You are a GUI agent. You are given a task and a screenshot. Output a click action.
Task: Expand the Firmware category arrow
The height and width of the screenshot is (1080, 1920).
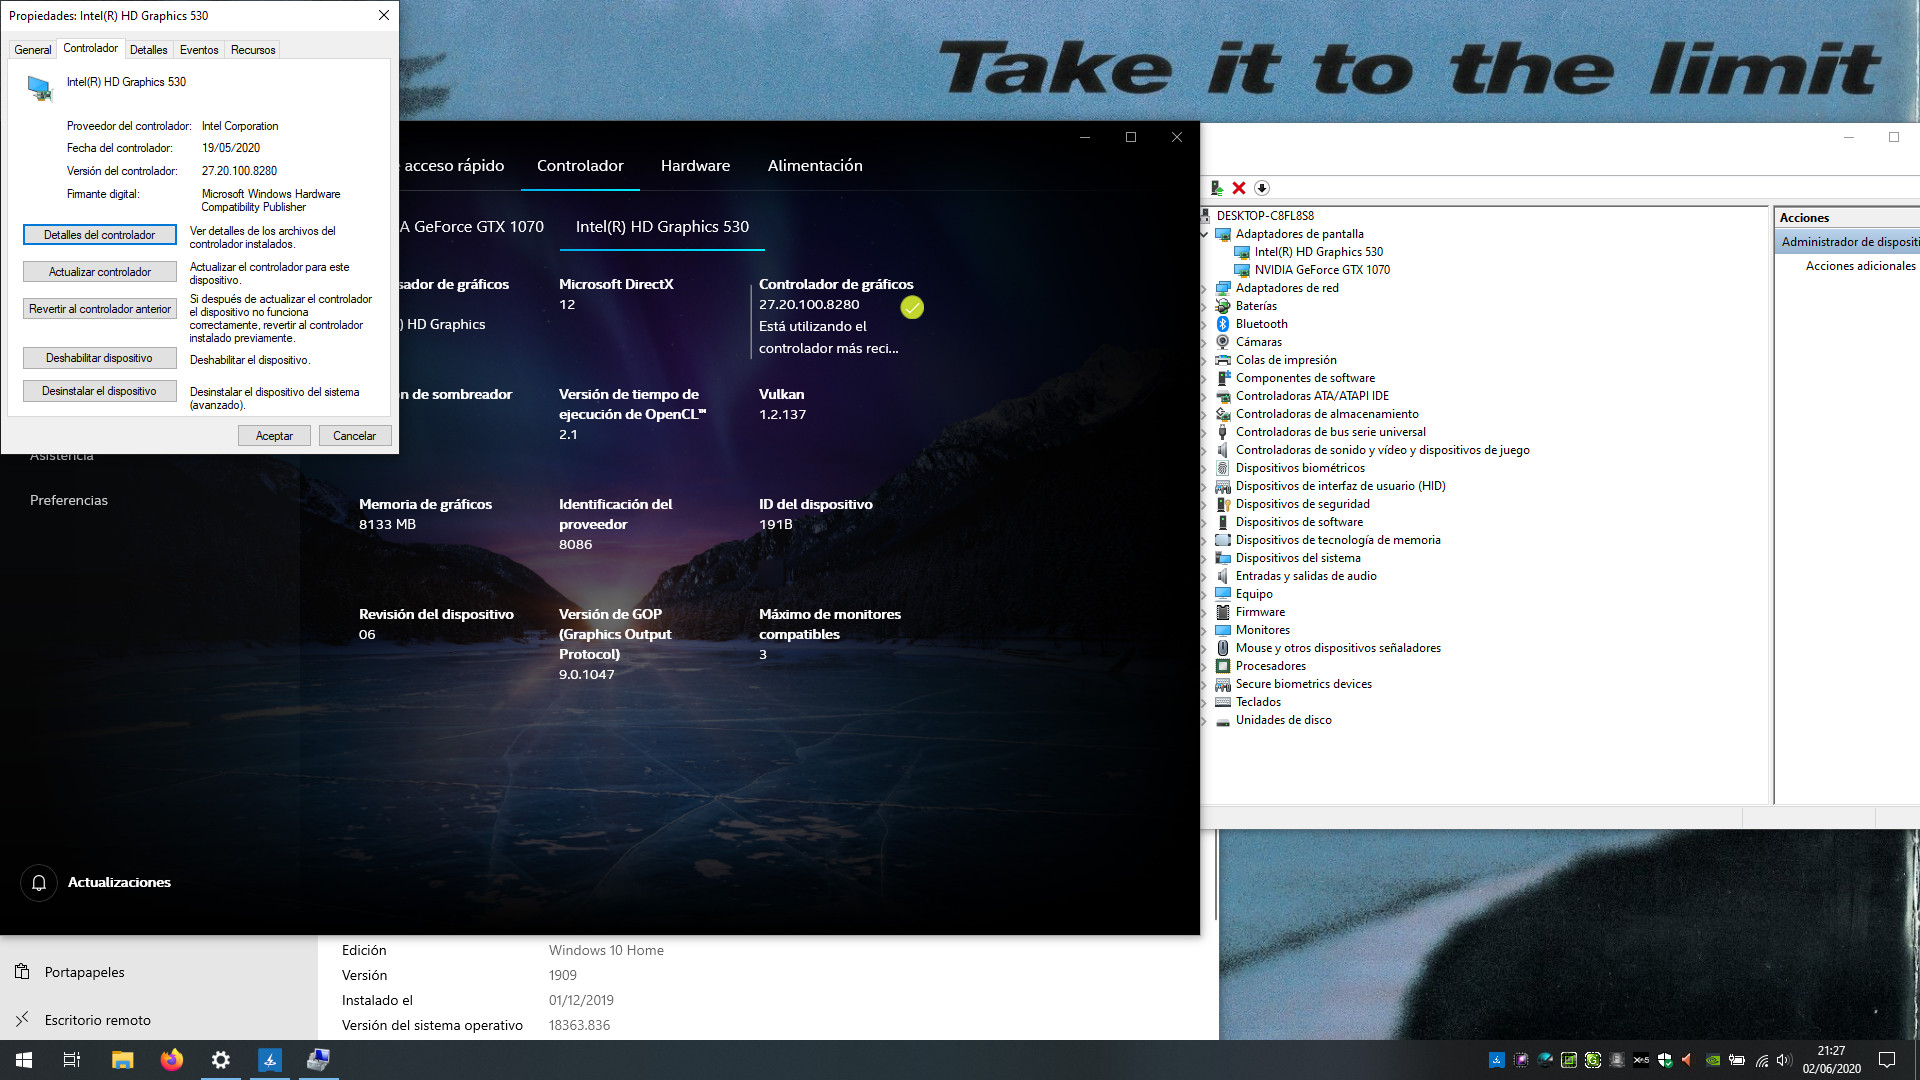pyautogui.click(x=1204, y=612)
